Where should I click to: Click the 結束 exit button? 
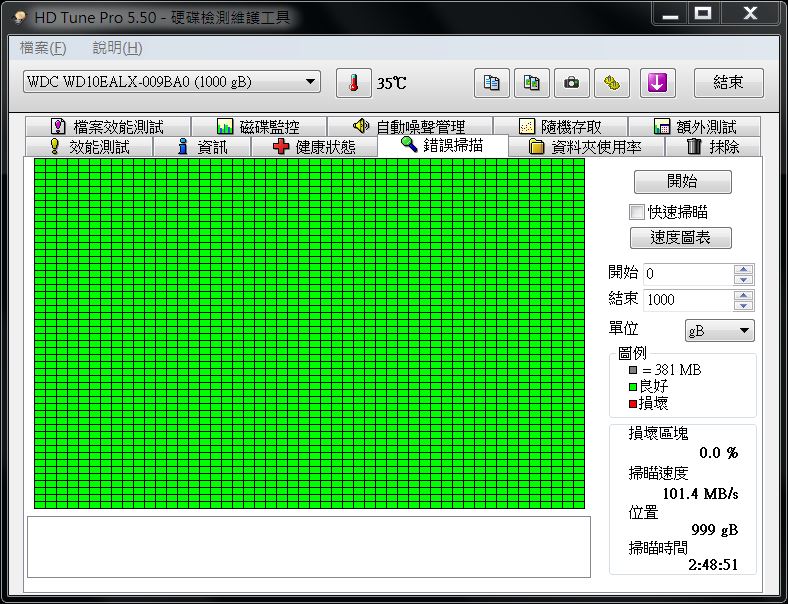point(728,83)
